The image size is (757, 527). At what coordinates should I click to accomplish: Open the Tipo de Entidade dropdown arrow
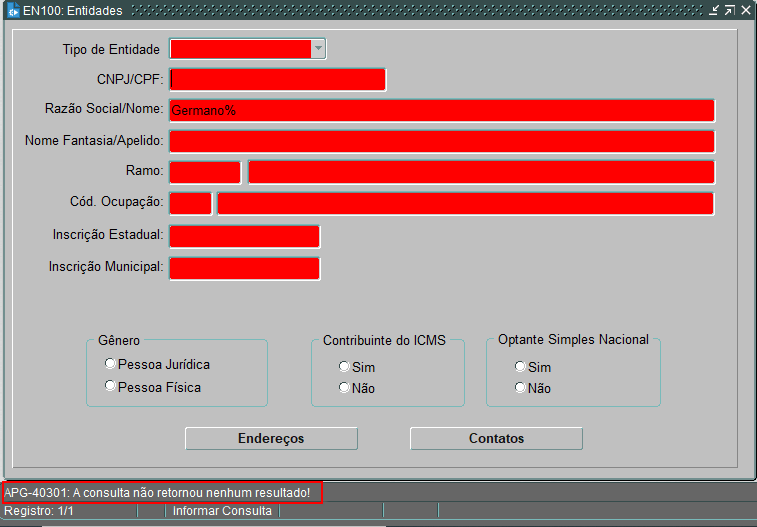(318, 49)
